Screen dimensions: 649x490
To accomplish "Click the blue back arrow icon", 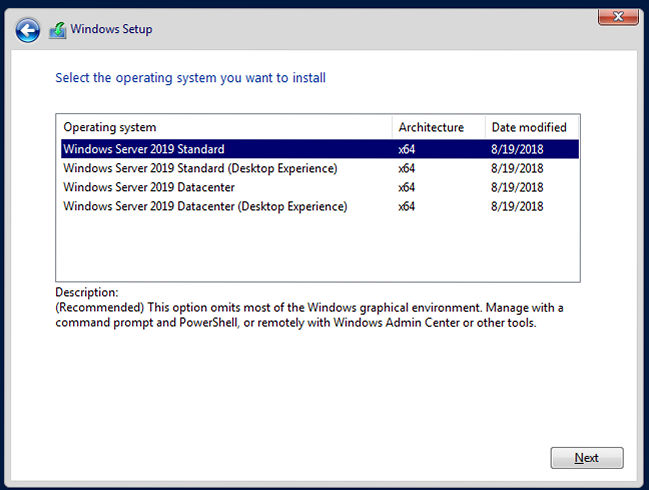I will click(x=29, y=30).
